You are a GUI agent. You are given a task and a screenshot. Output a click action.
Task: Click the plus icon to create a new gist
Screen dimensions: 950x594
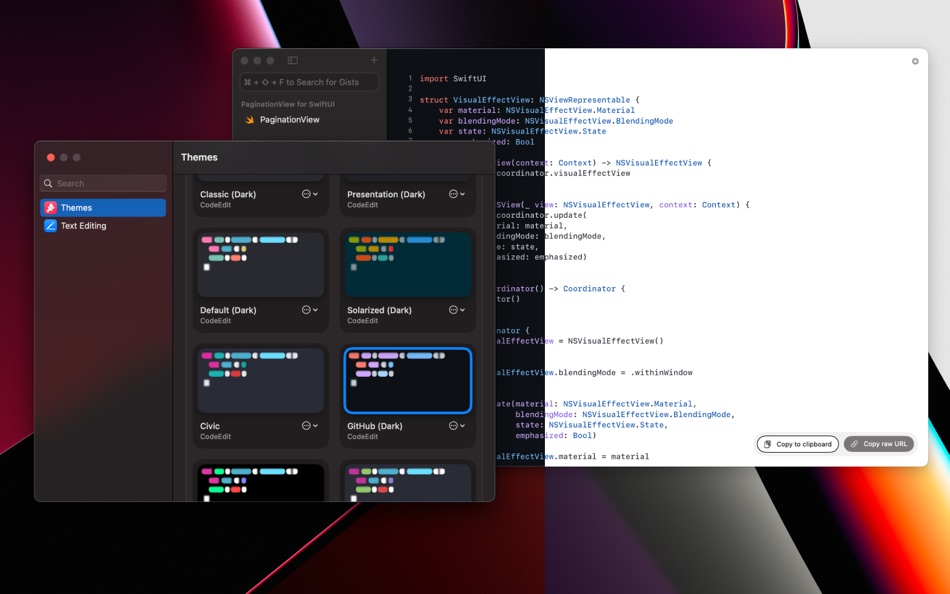[x=375, y=60]
